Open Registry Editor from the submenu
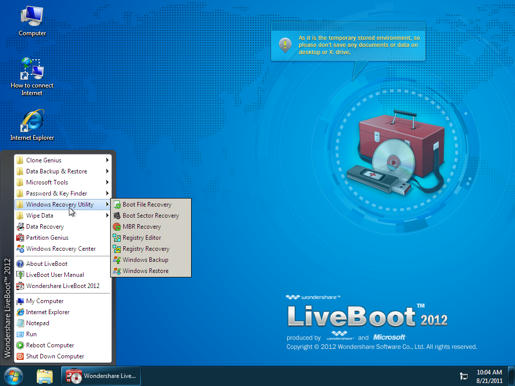The image size is (515, 386). click(151, 238)
